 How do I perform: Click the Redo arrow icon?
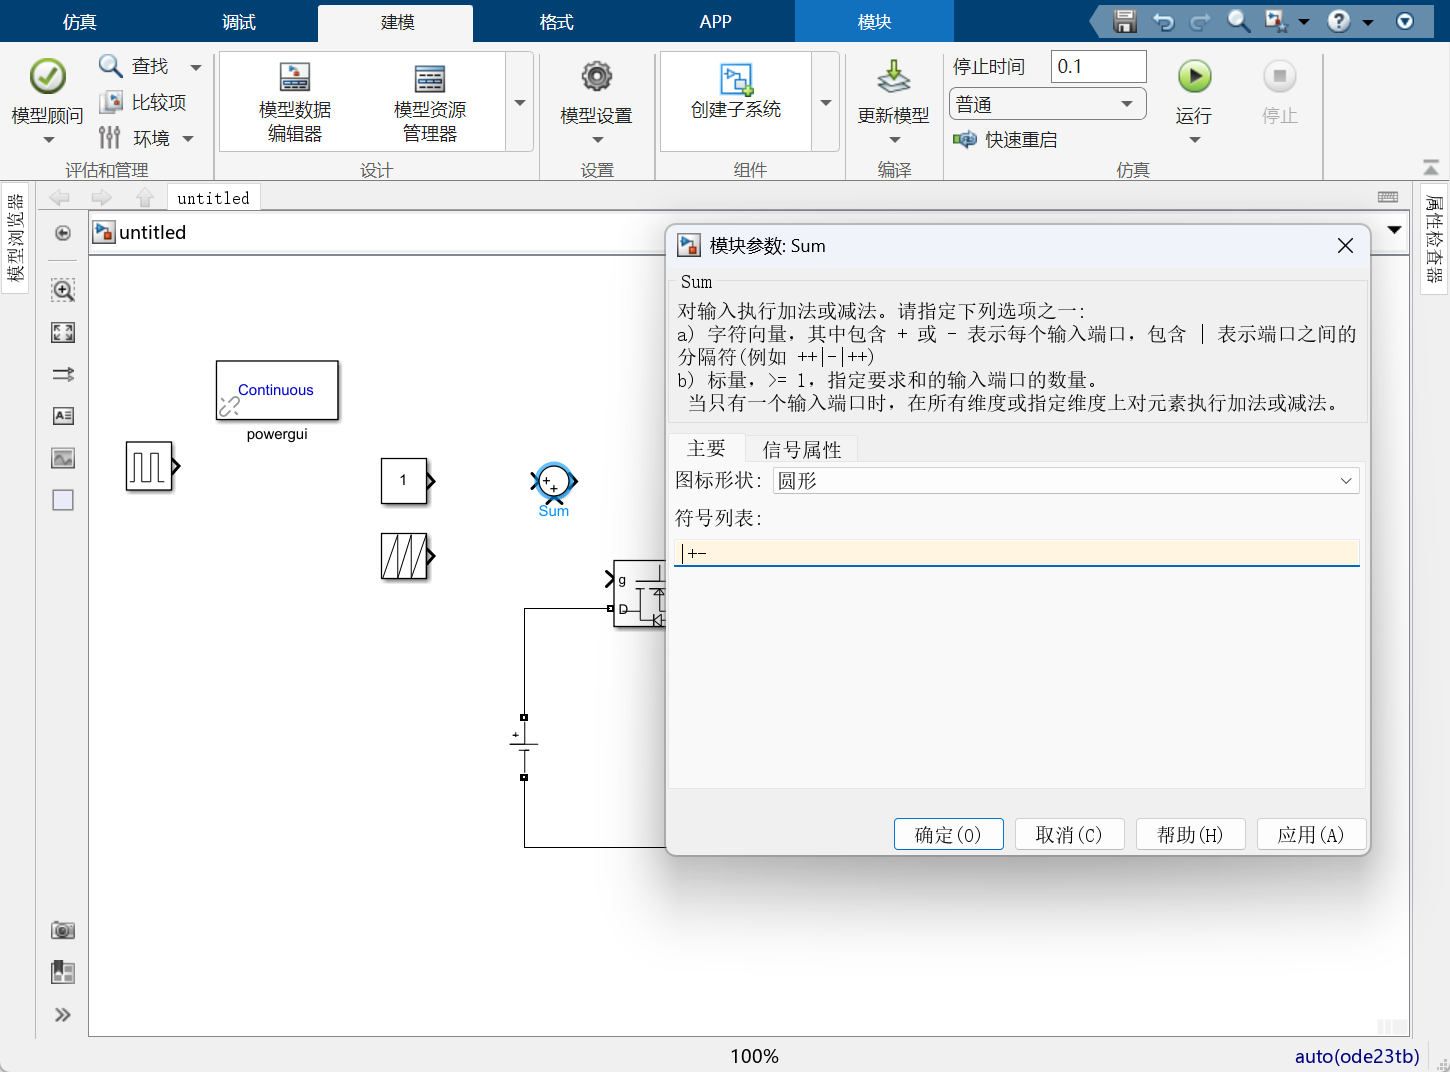[1200, 21]
